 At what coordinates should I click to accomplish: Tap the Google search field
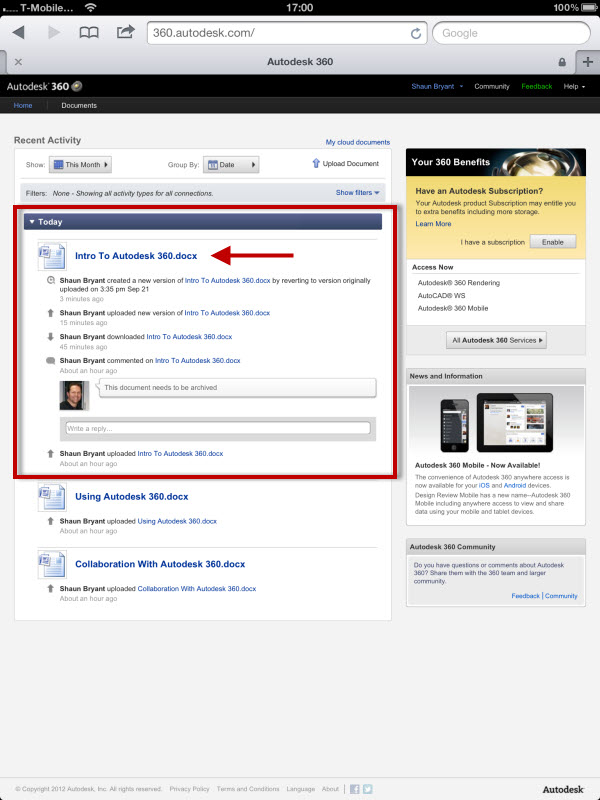[x=511, y=33]
